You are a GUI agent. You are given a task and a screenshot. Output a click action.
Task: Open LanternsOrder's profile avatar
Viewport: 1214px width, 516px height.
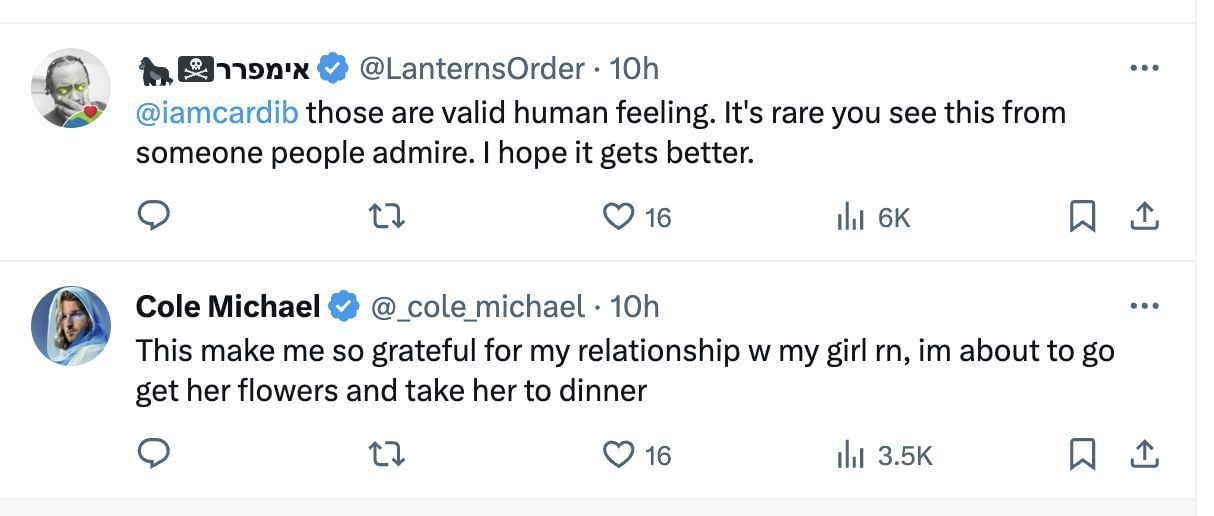click(x=71, y=88)
